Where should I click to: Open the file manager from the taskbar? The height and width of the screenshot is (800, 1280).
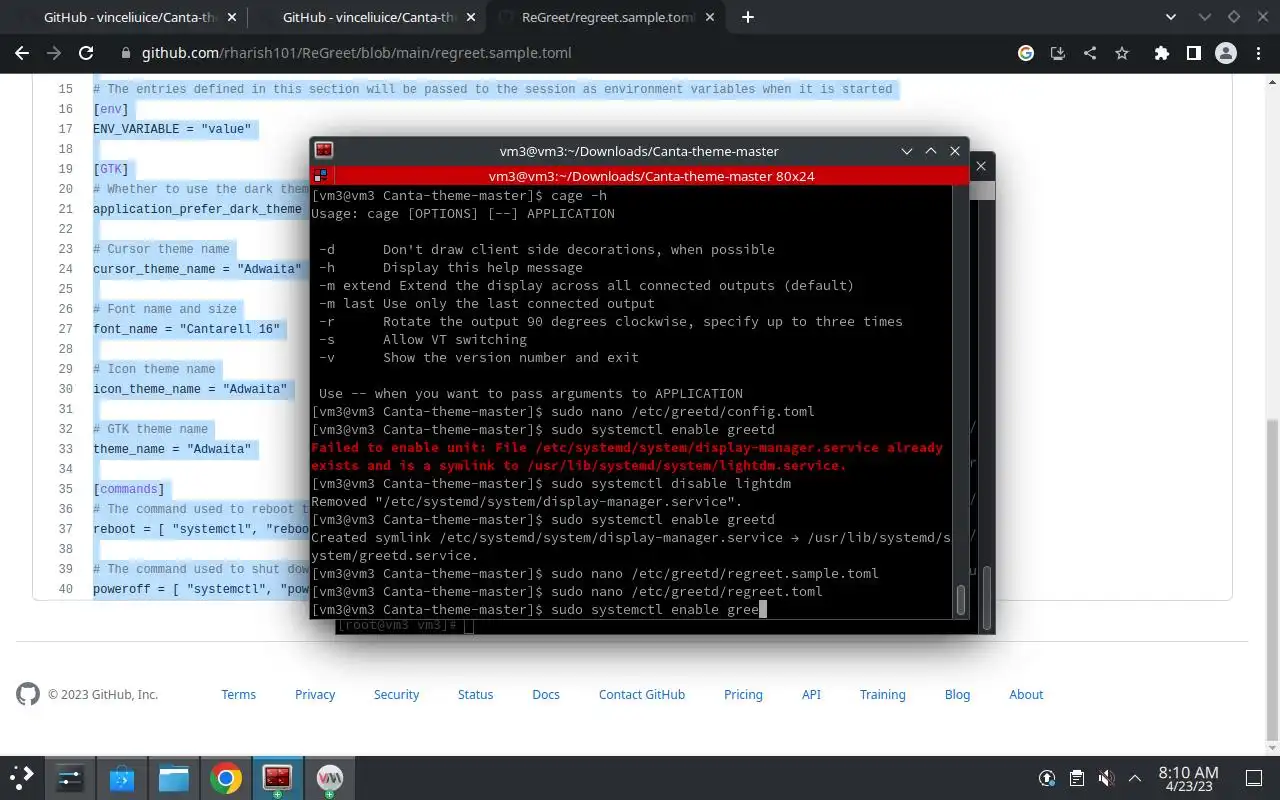tap(174, 777)
